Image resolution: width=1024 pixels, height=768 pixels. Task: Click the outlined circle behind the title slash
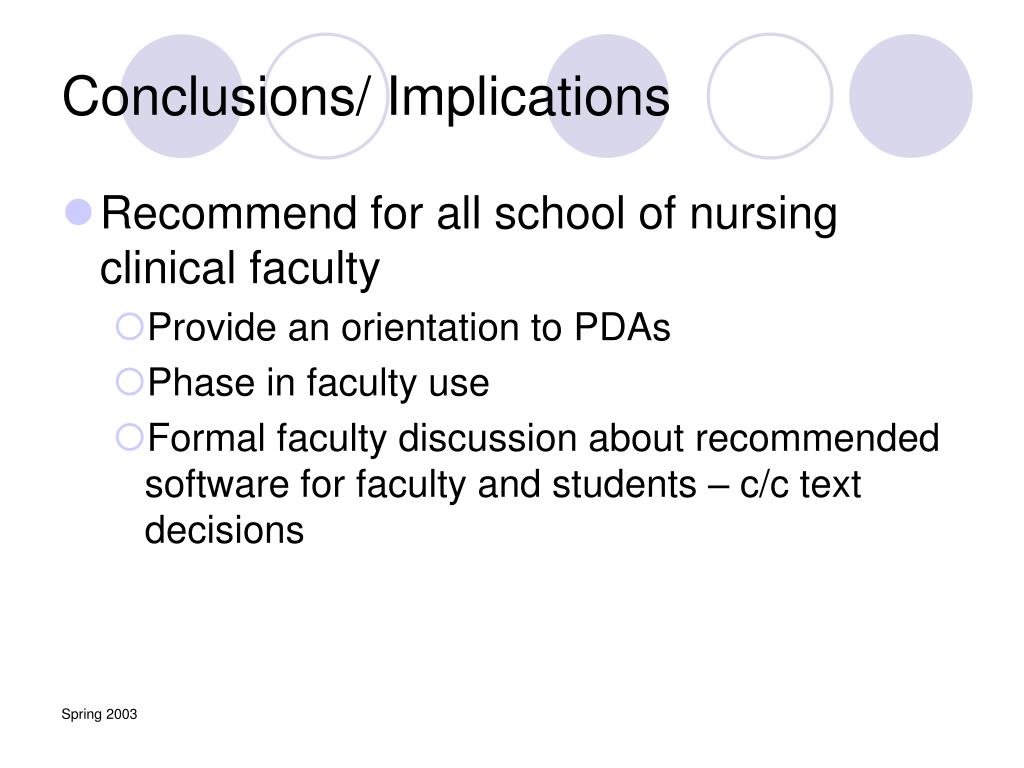tap(326, 96)
